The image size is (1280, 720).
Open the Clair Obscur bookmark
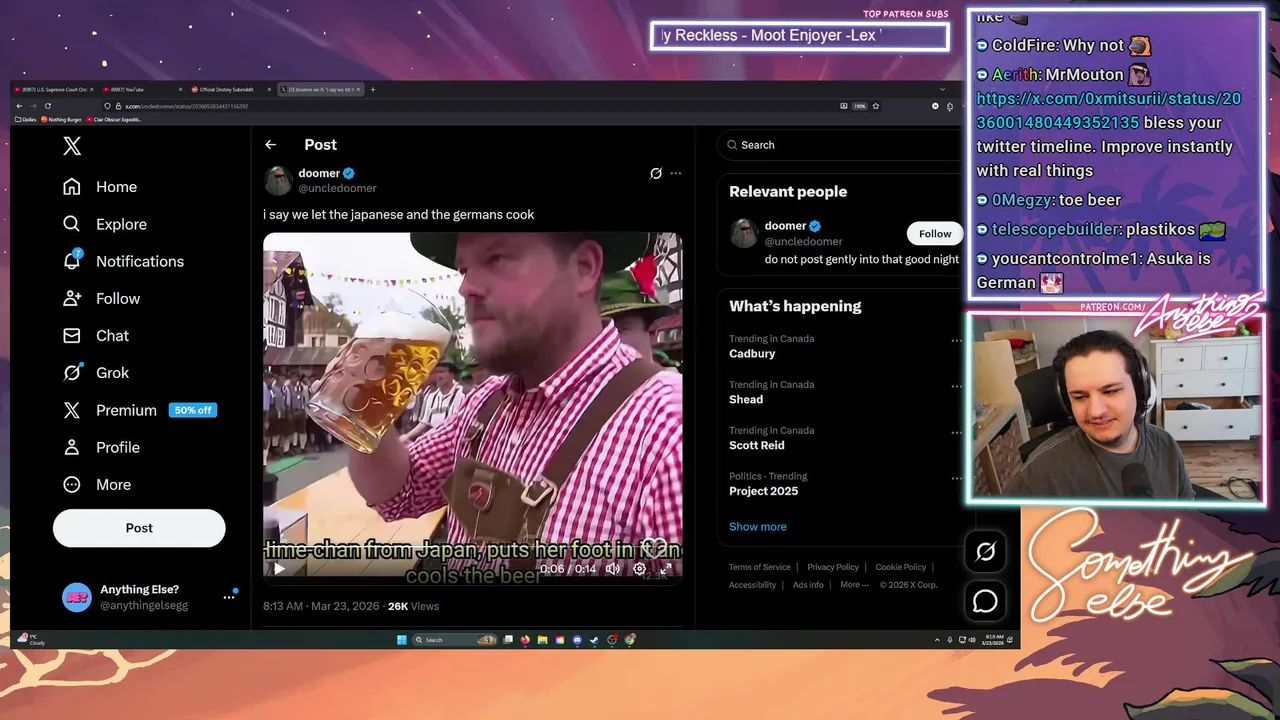point(115,120)
